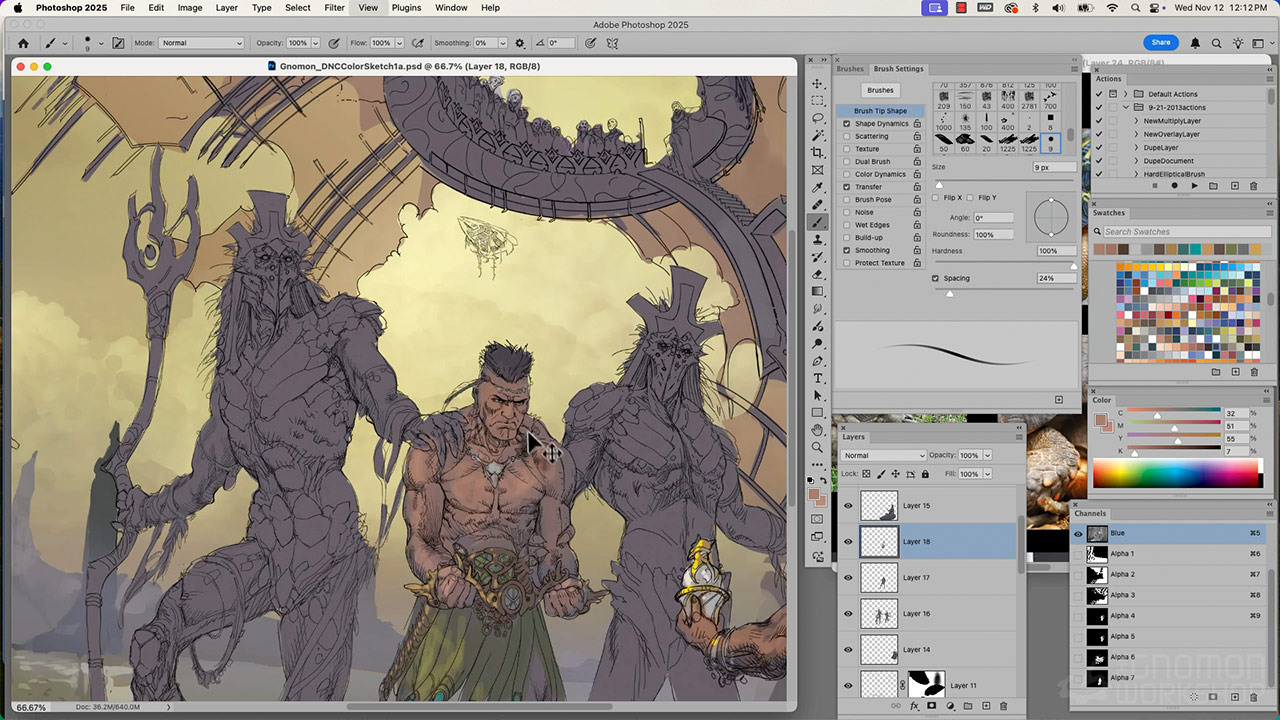This screenshot has width=1280, height=720.
Task: Hide Layer 17 with its eye icon
Action: (x=848, y=578)
